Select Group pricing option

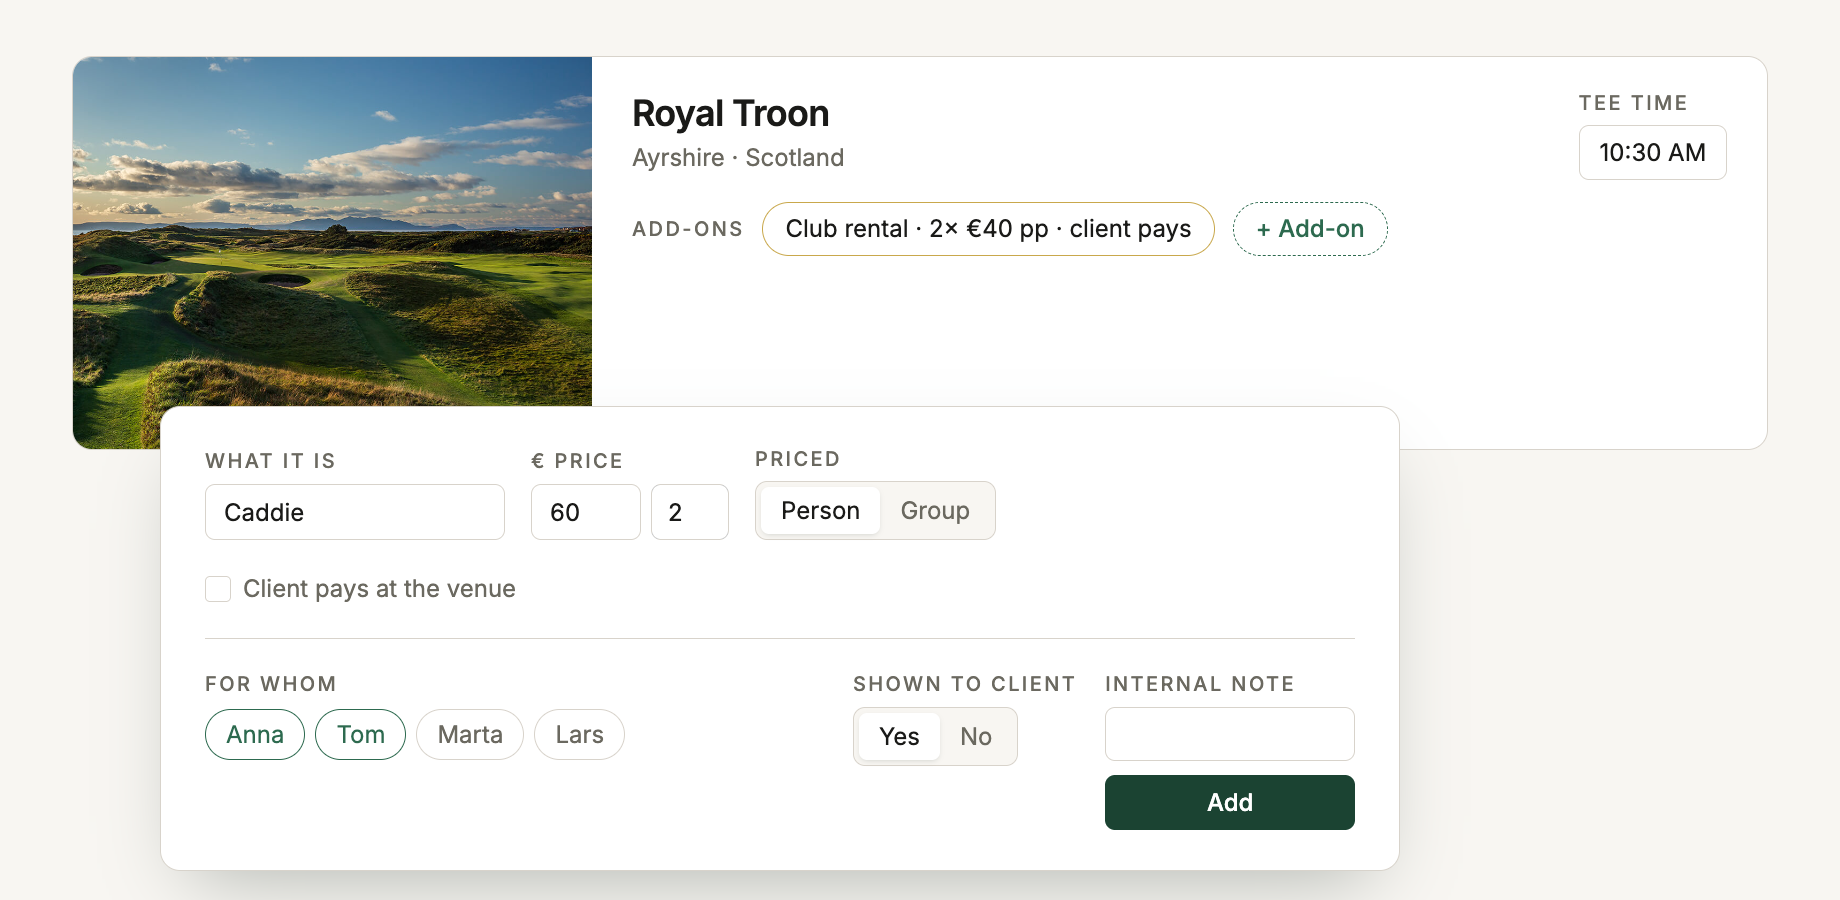[935, 511]
